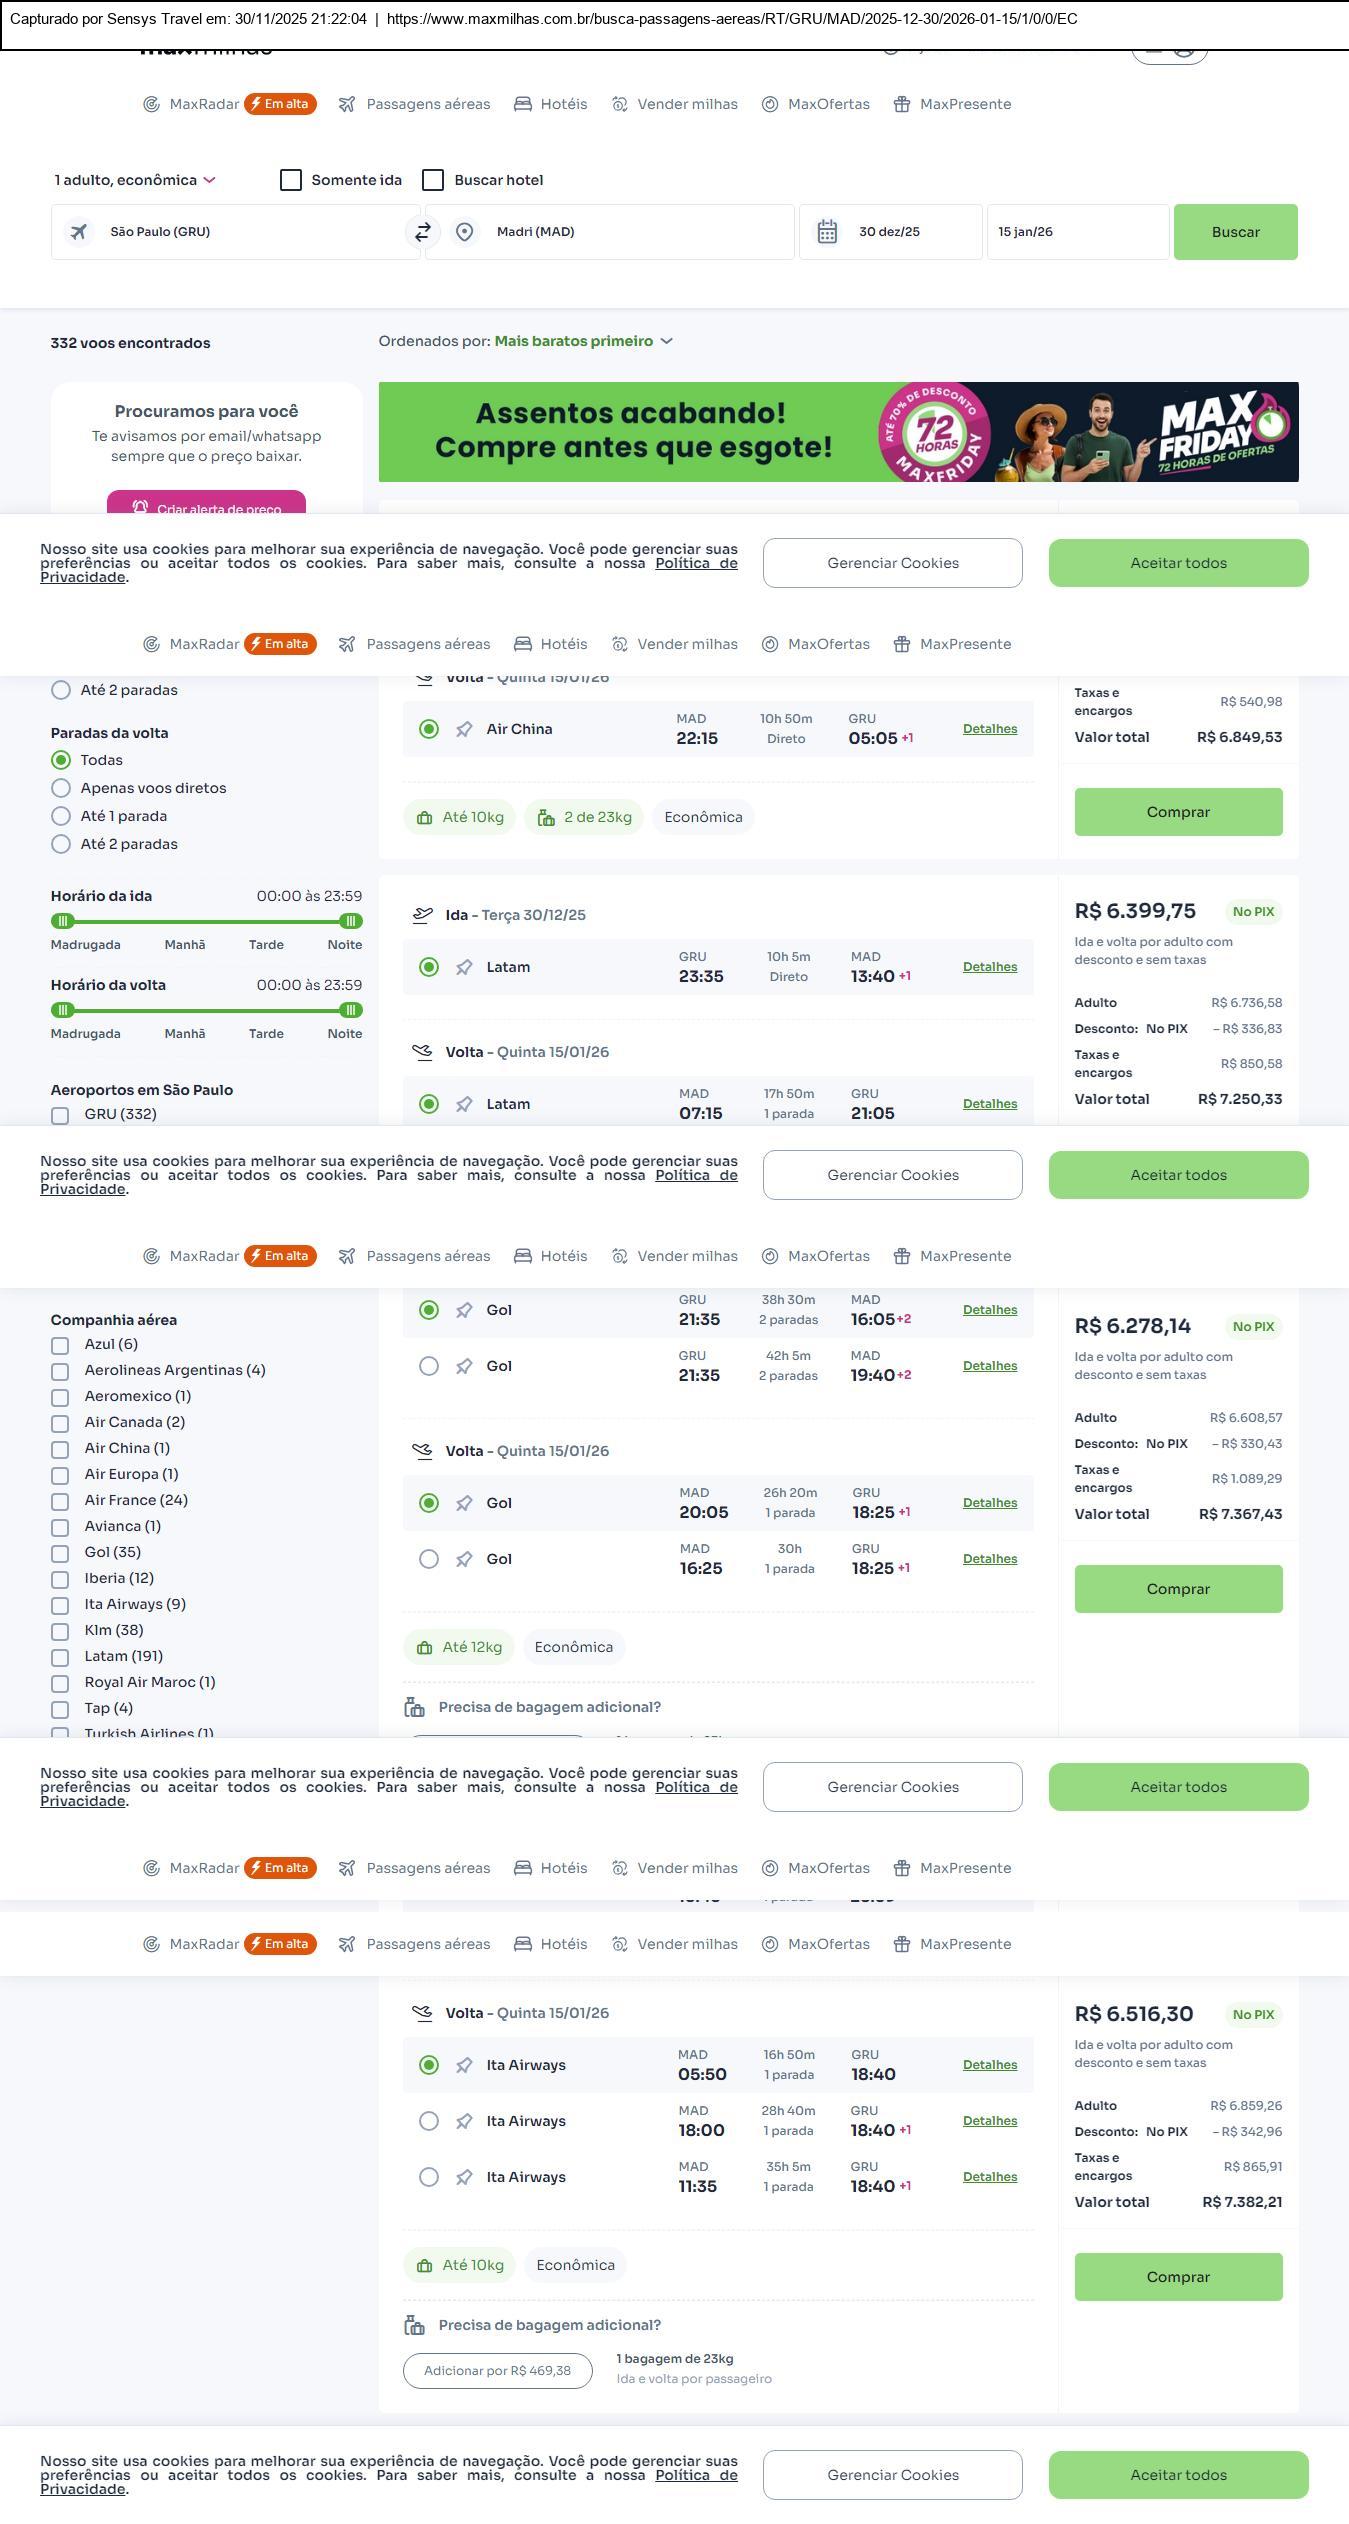
Task: Open the 1 adulto, econômica passenger dropdown
Action: 135,180
